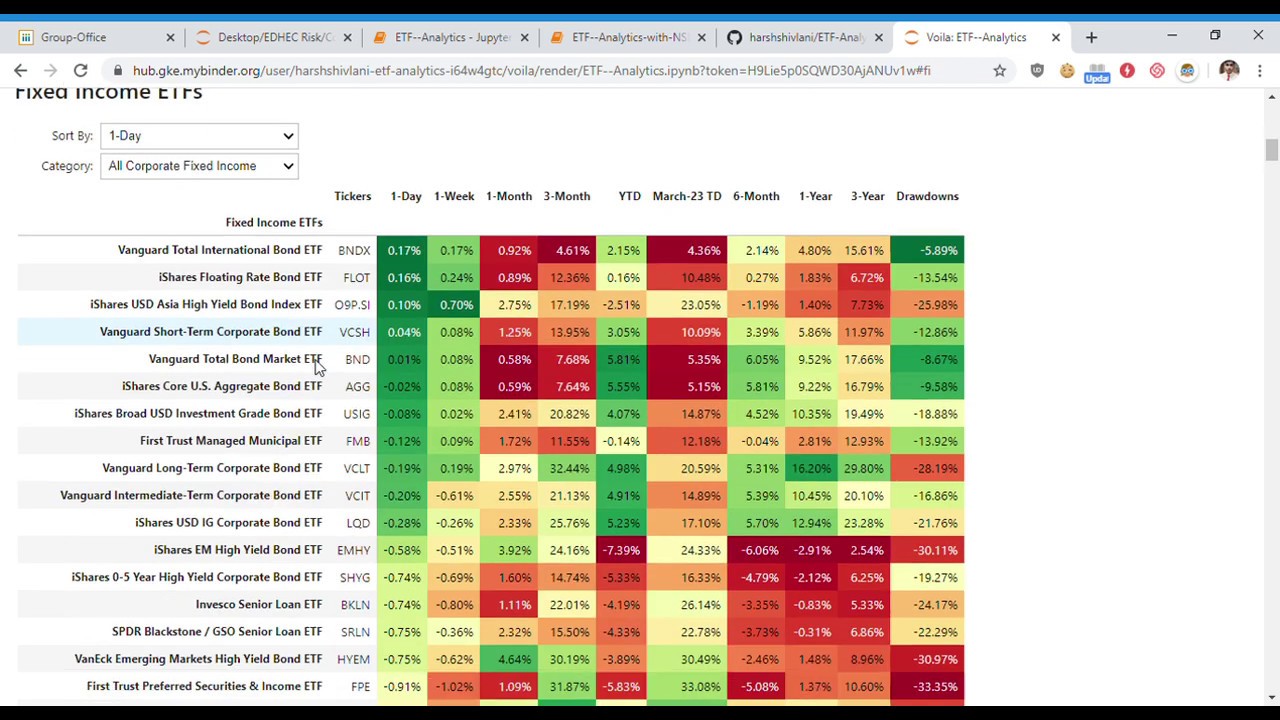This screenshot has height=720, width=1280.
Task: Click FPE Drawdowns cell showing -33.35%
Action: (927, 687)
